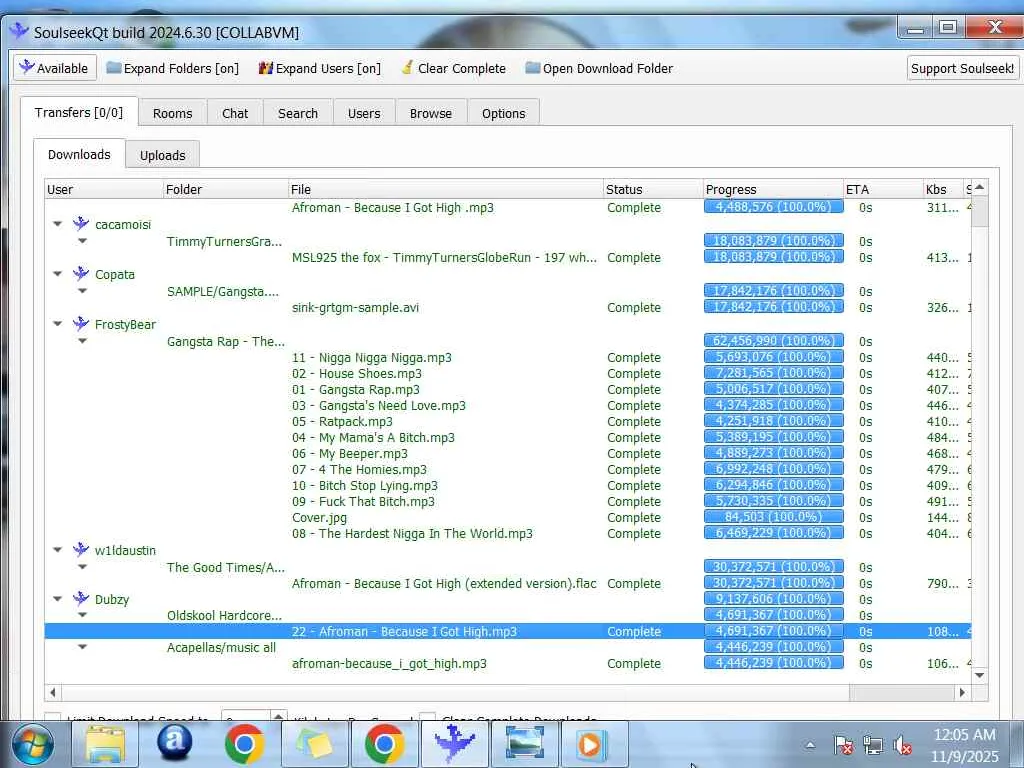Select the extended version .flac file
1024x768 pixels.
point(444,583)
